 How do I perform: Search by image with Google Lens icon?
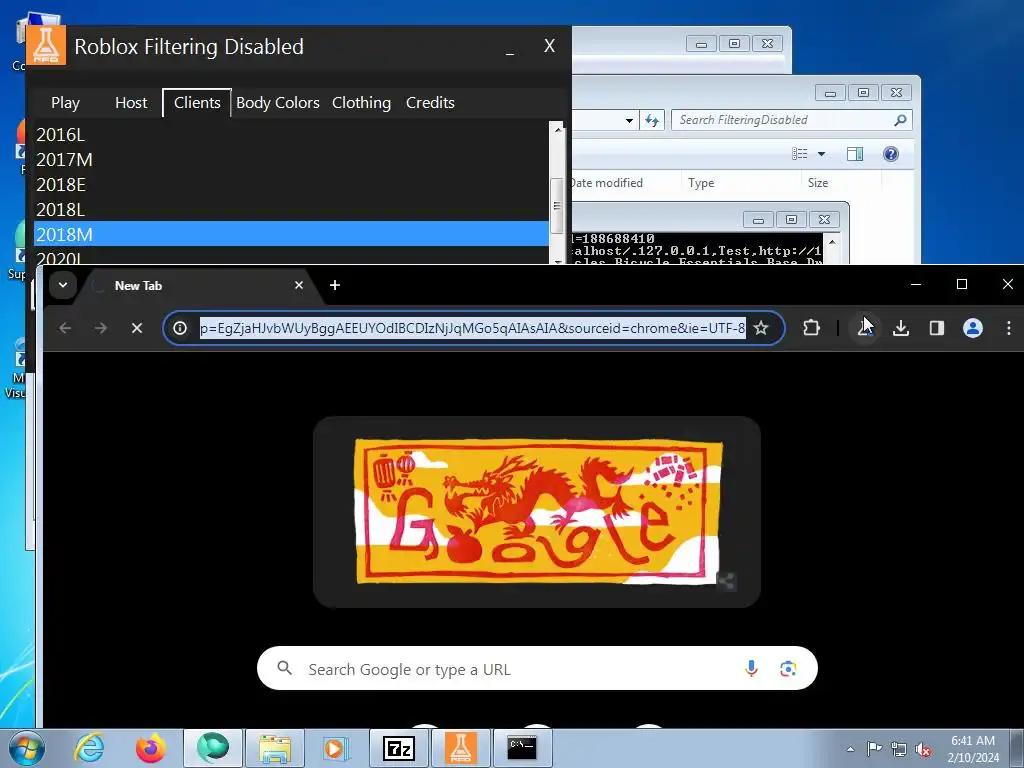tap(788, 669)
